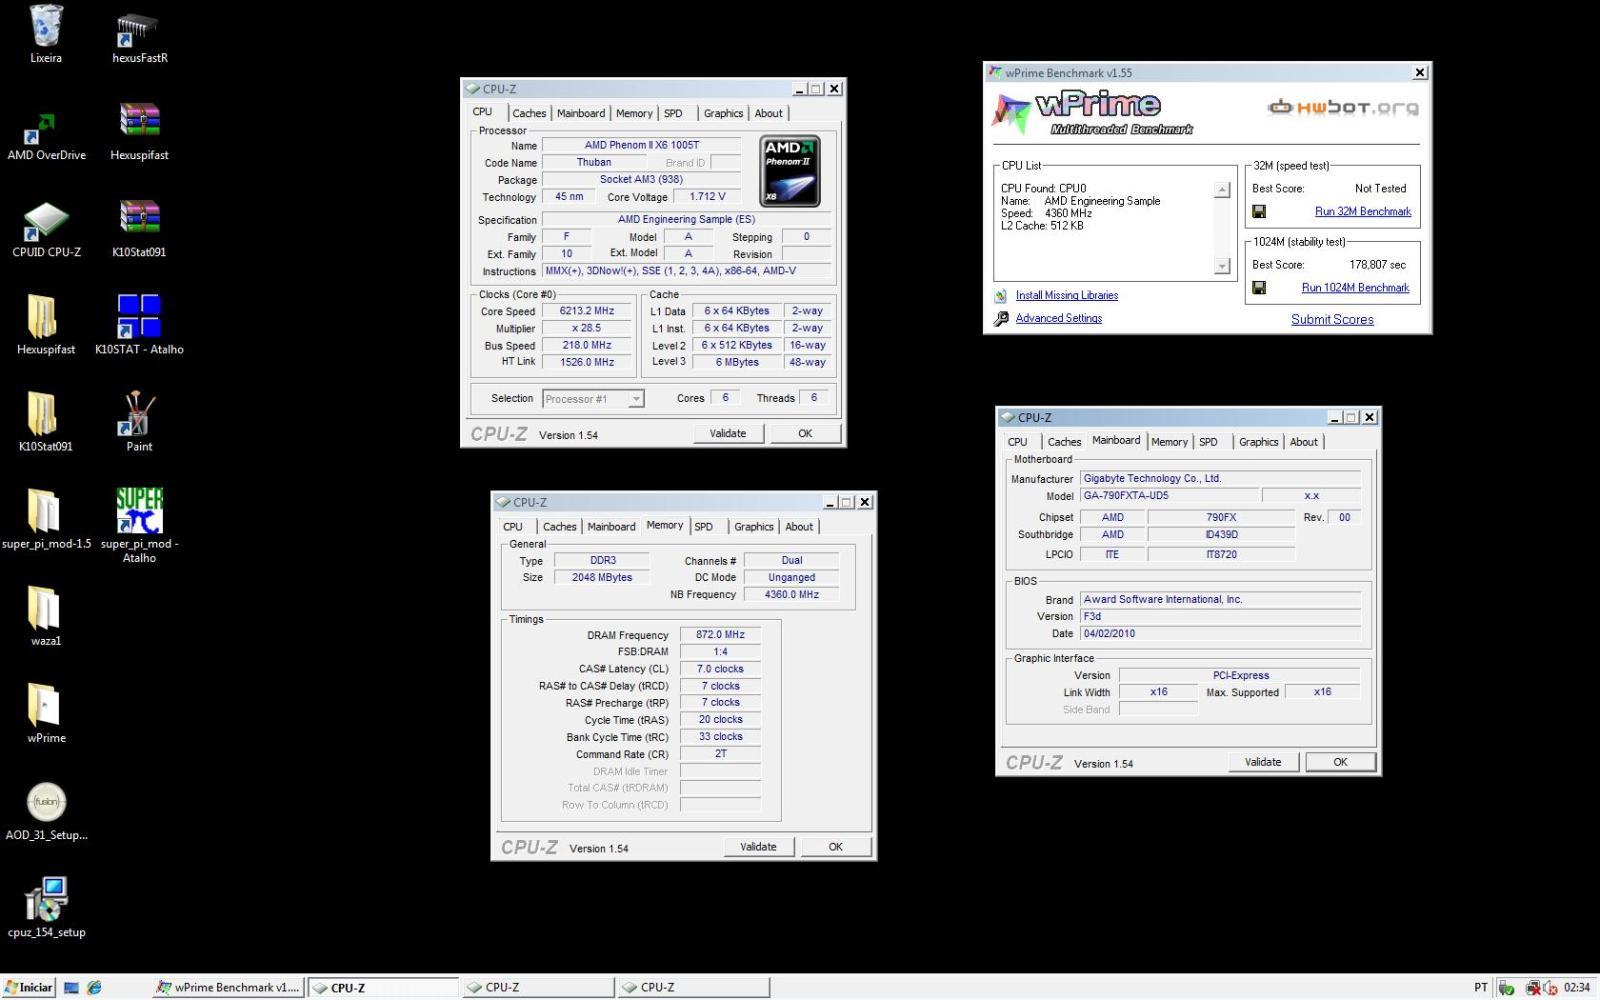
Task: Open SPD tab in Memory CPU-Z window
Action: click(x=704, y=527)
